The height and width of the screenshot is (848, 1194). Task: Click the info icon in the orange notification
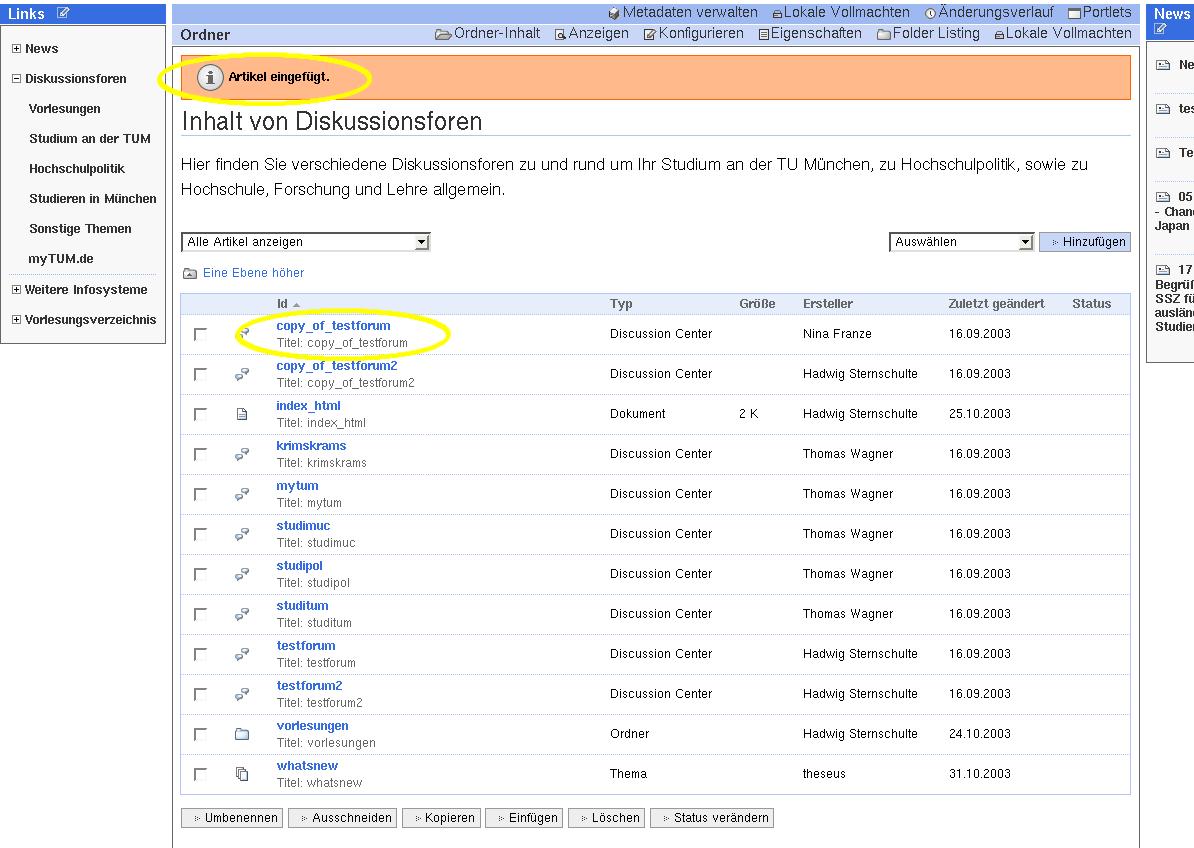click(x=210, y=77)
